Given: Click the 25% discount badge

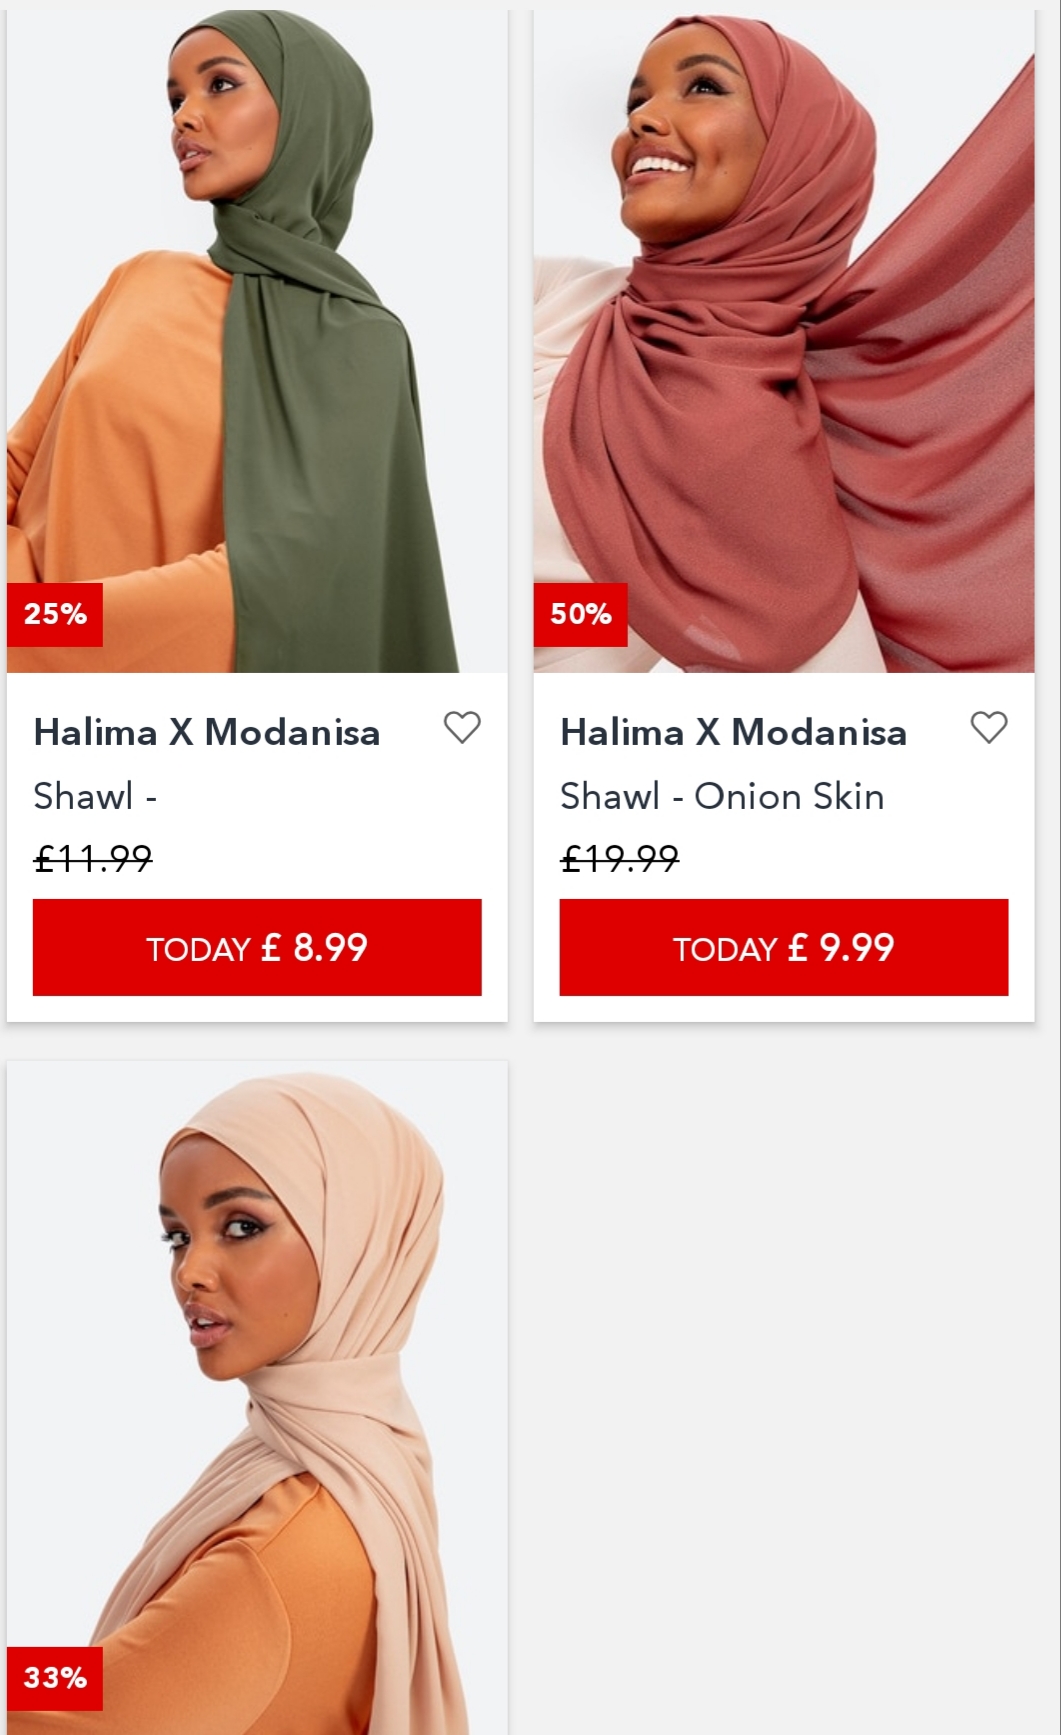Looking at the screenshot, I should click(x=55, y=614).
